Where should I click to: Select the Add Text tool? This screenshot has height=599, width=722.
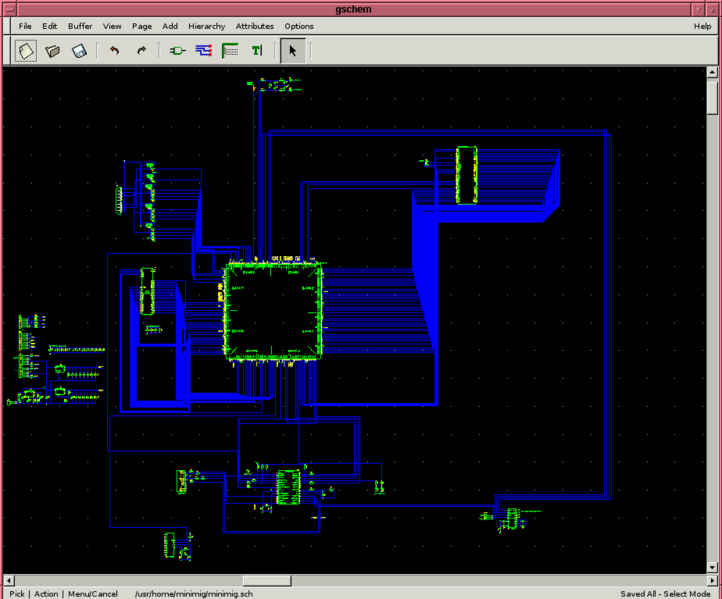coord(257,50)
